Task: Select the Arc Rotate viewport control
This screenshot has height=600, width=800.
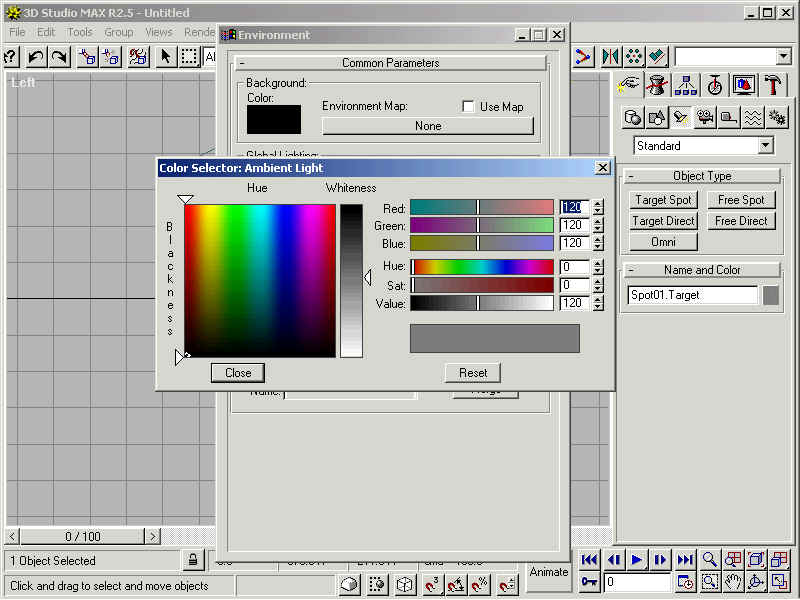Action: (757, 581)
